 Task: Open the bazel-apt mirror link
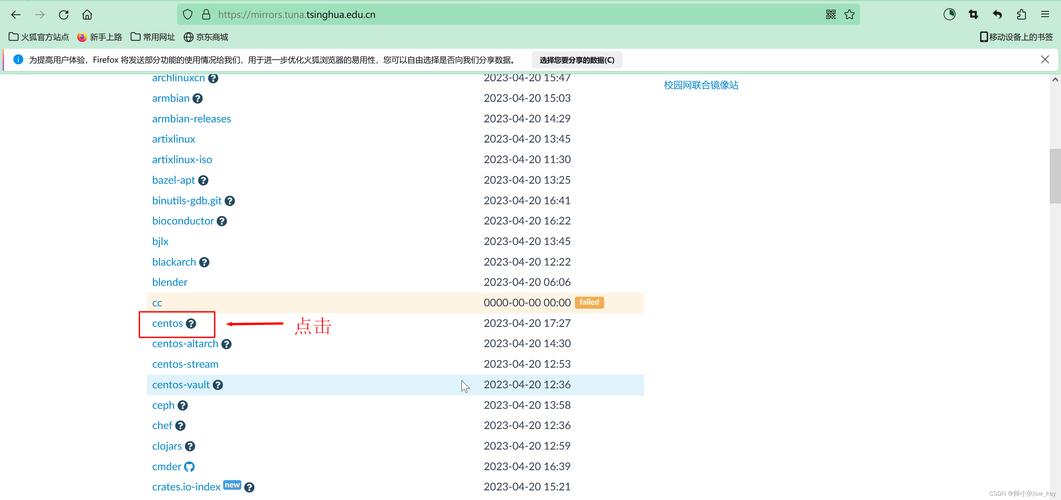pos(173,180)
